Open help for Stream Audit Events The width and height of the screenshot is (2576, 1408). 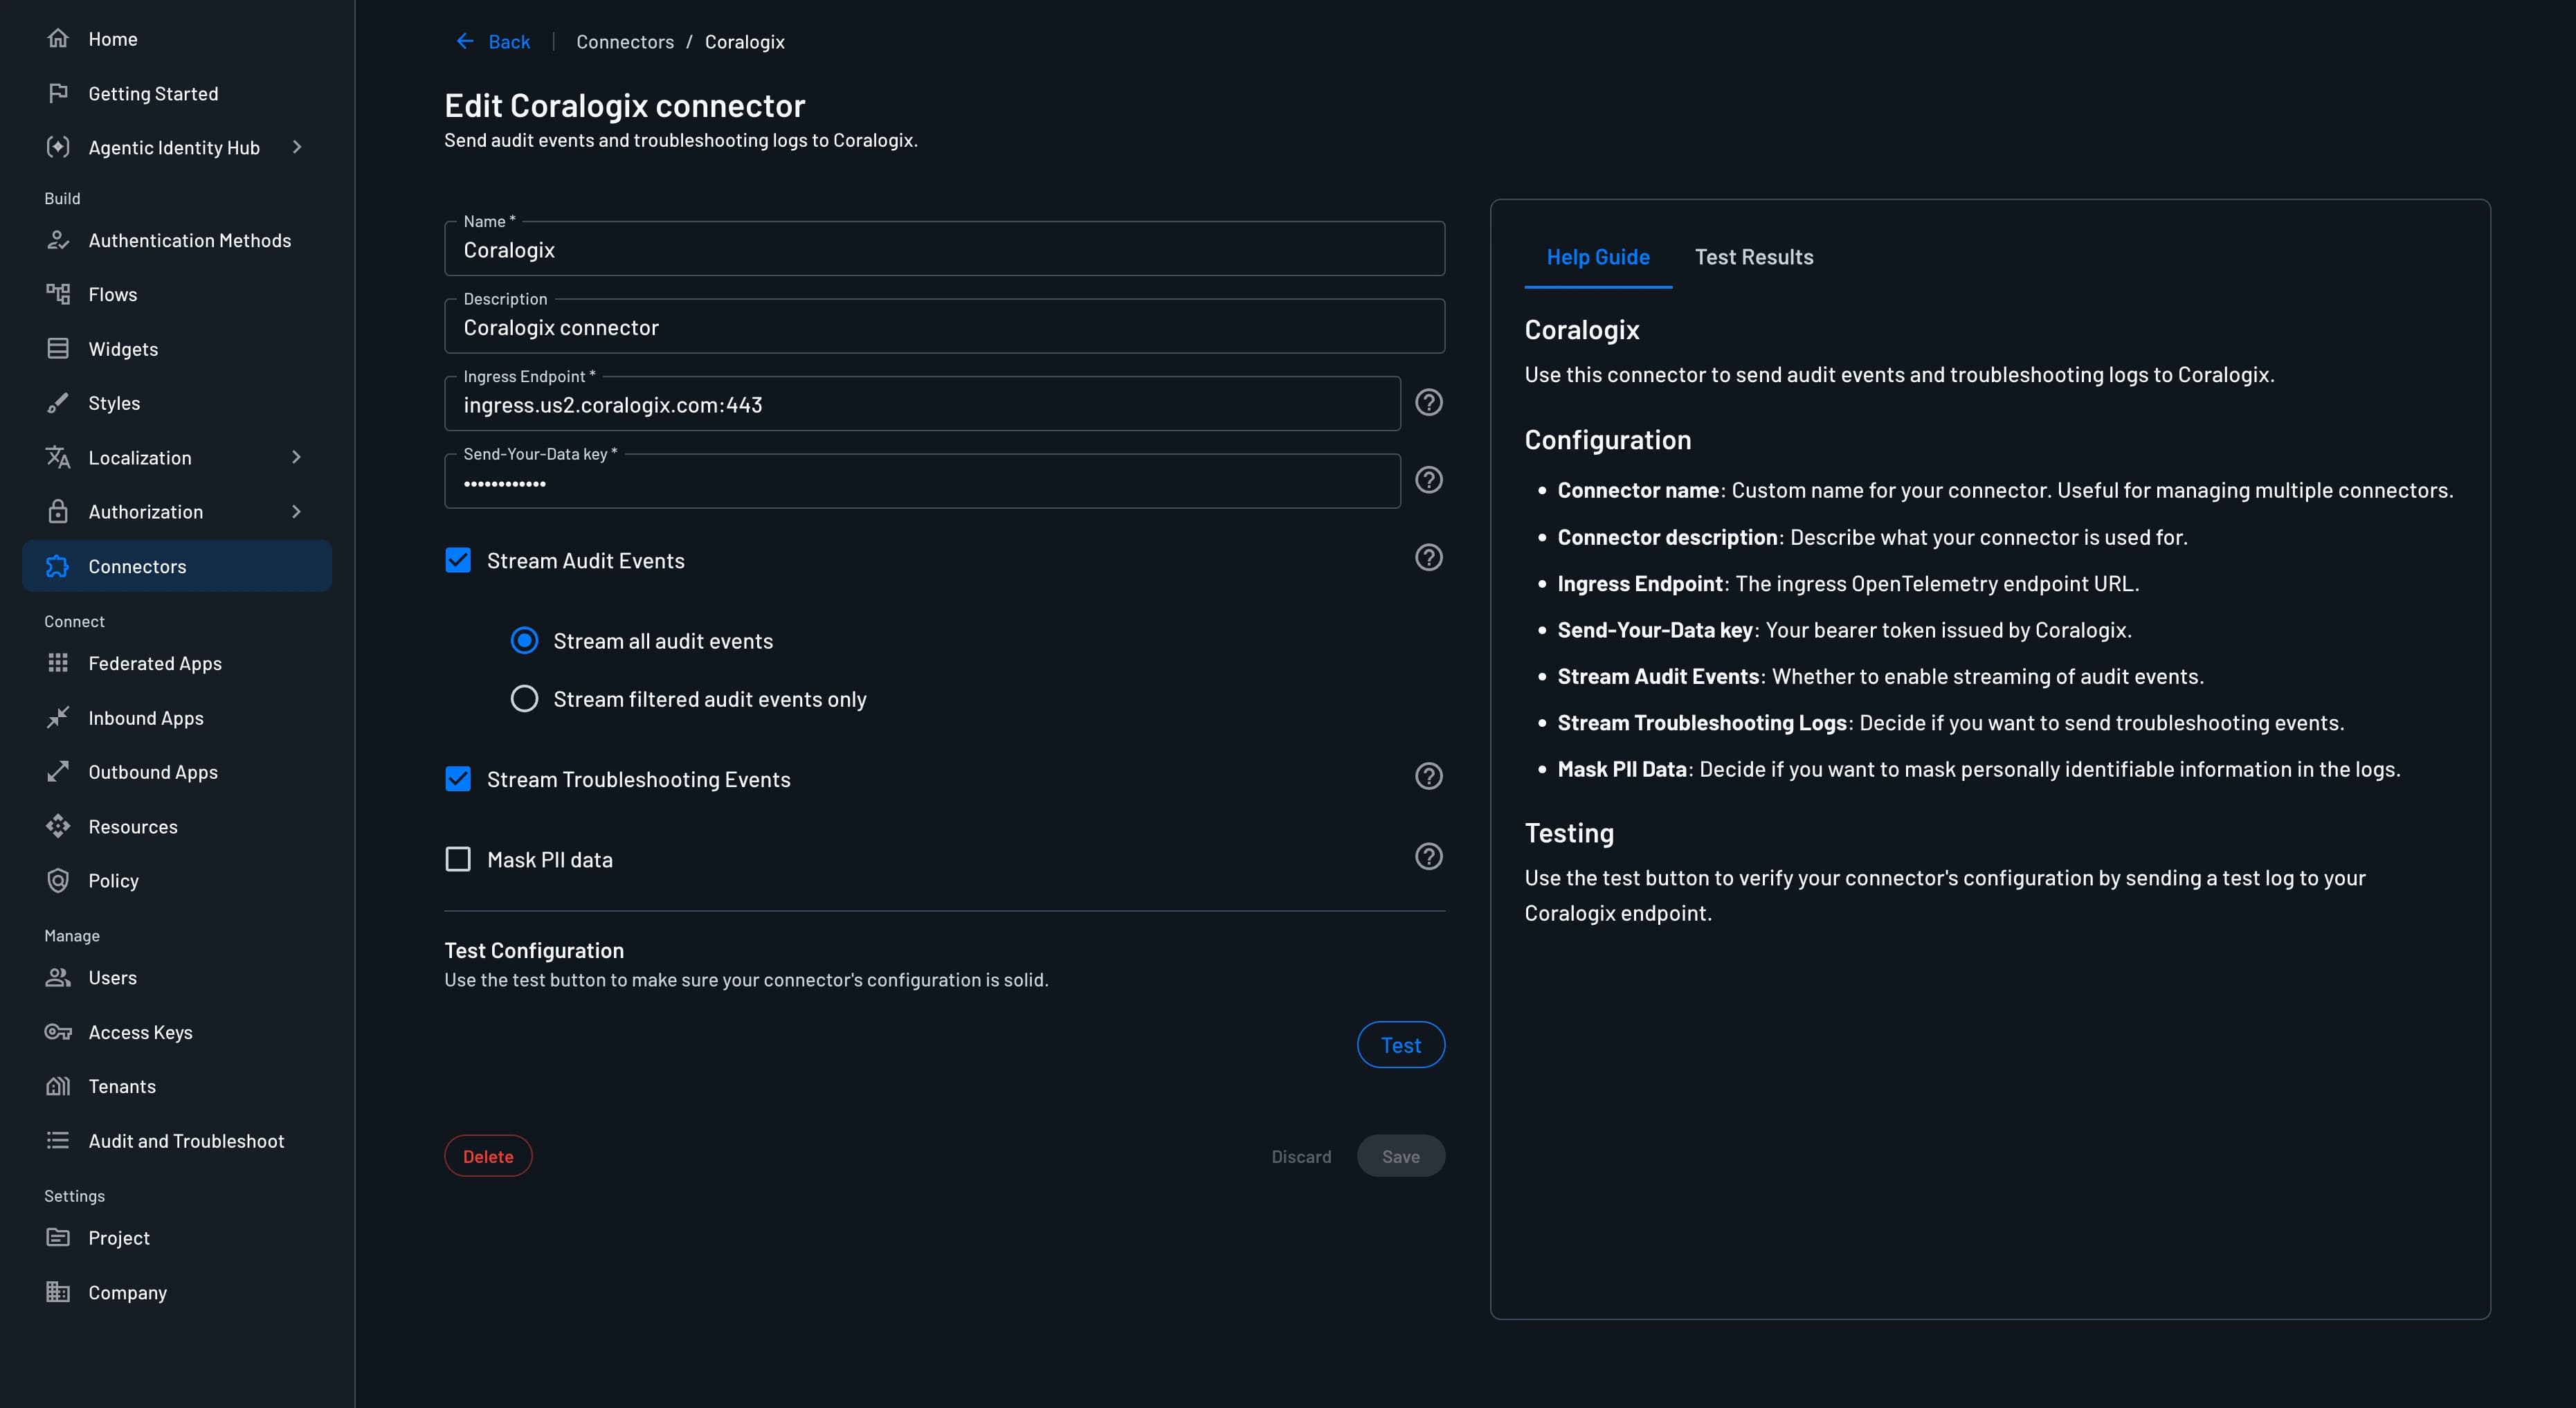click(1429, 558)
